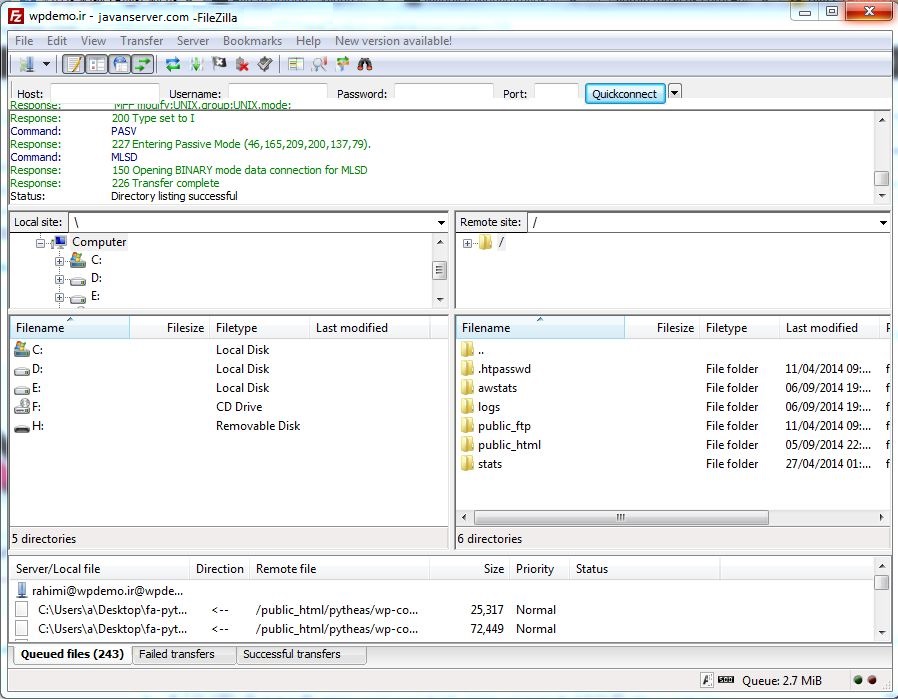Click the Disconnect from server icon
This screenshot has width=898, height=699.
coord(242,64)
